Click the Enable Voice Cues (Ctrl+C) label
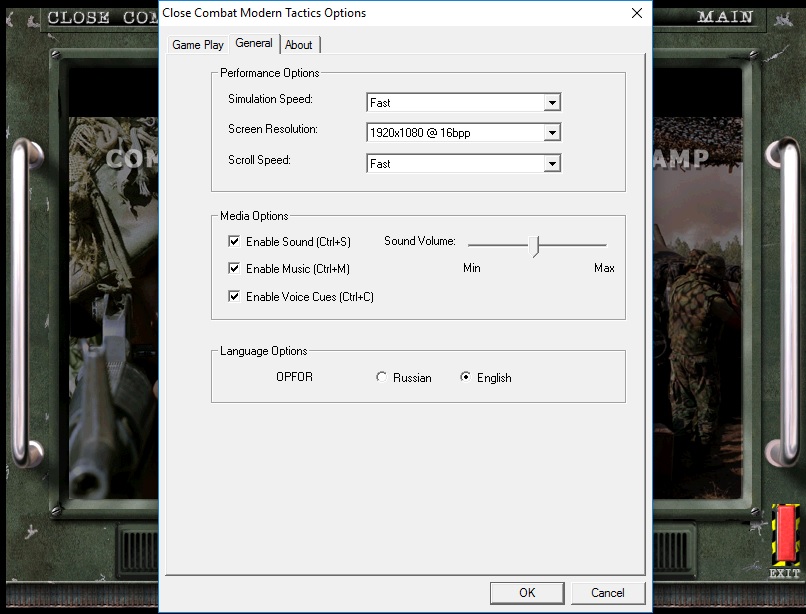806x614 pixels. [x=310, y=297]
